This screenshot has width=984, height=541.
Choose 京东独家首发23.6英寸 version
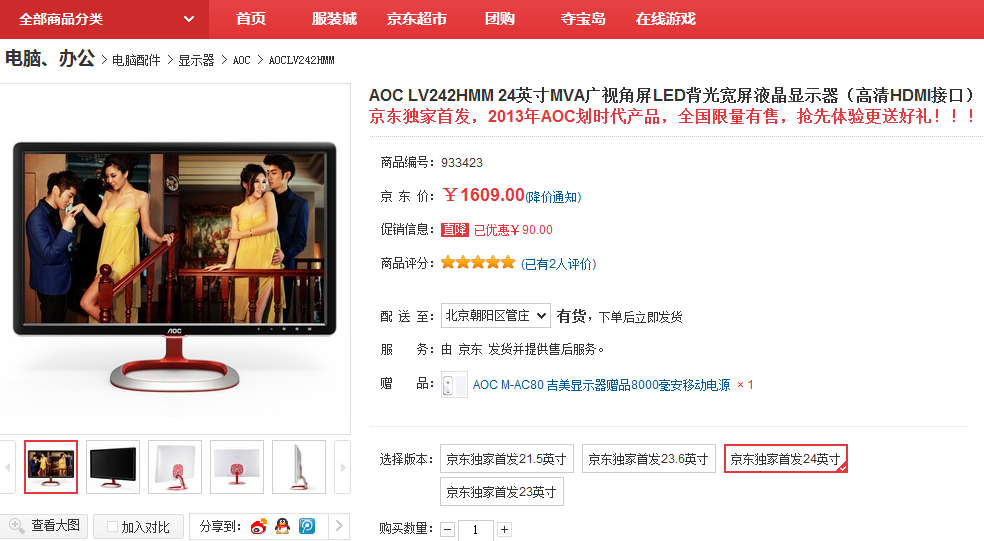click(648, 459)
